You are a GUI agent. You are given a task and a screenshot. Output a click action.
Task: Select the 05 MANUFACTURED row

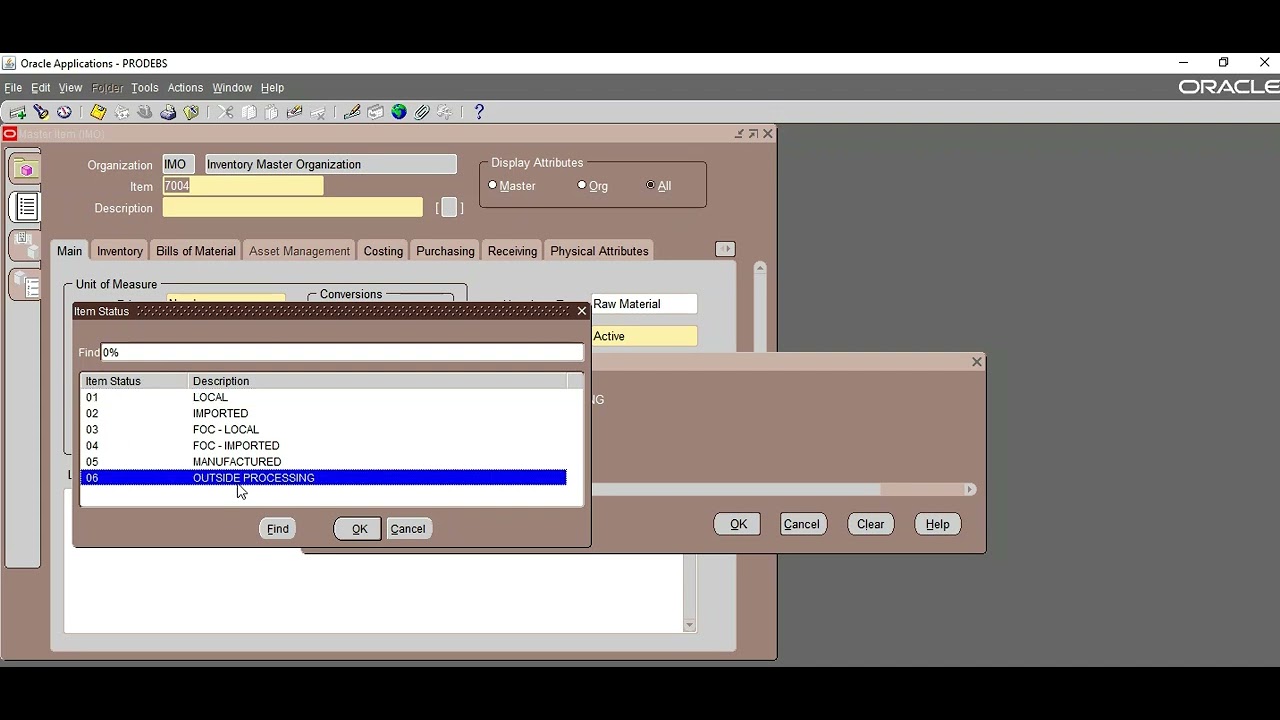323,461
